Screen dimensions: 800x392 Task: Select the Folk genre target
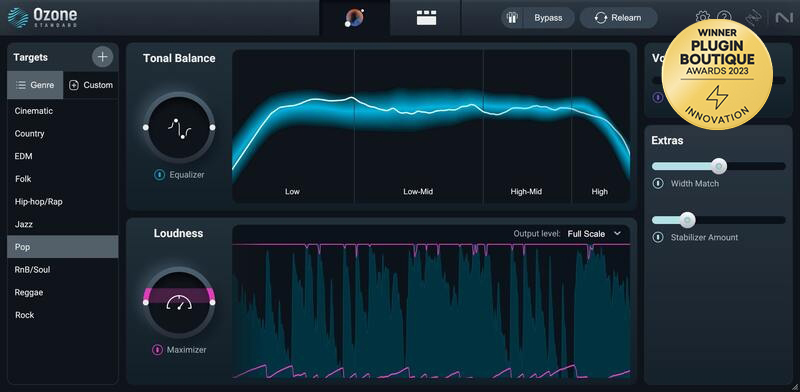[x=63, y=179]
